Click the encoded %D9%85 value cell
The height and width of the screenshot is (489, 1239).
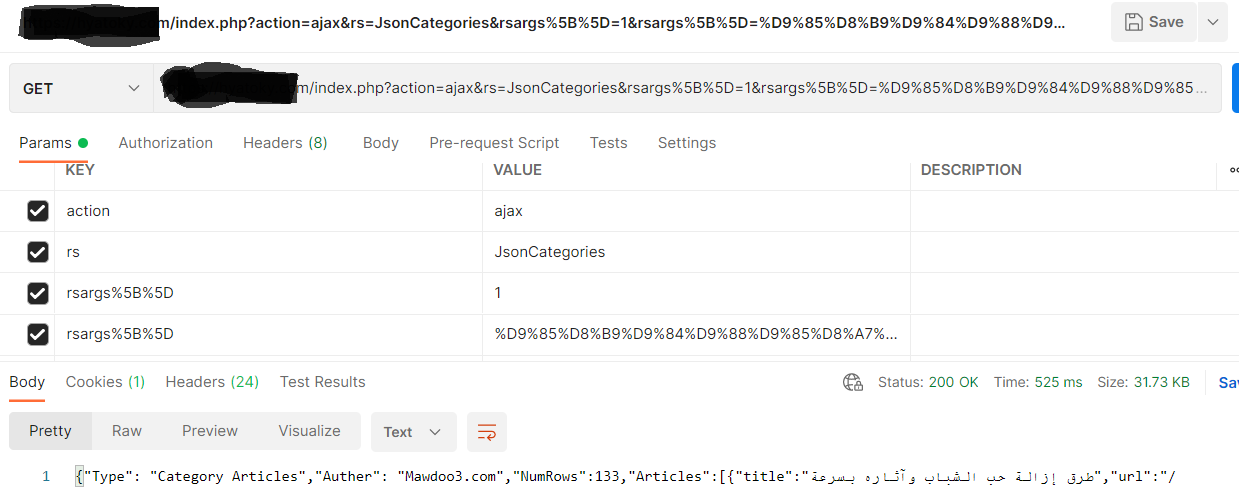coord(696,334)
